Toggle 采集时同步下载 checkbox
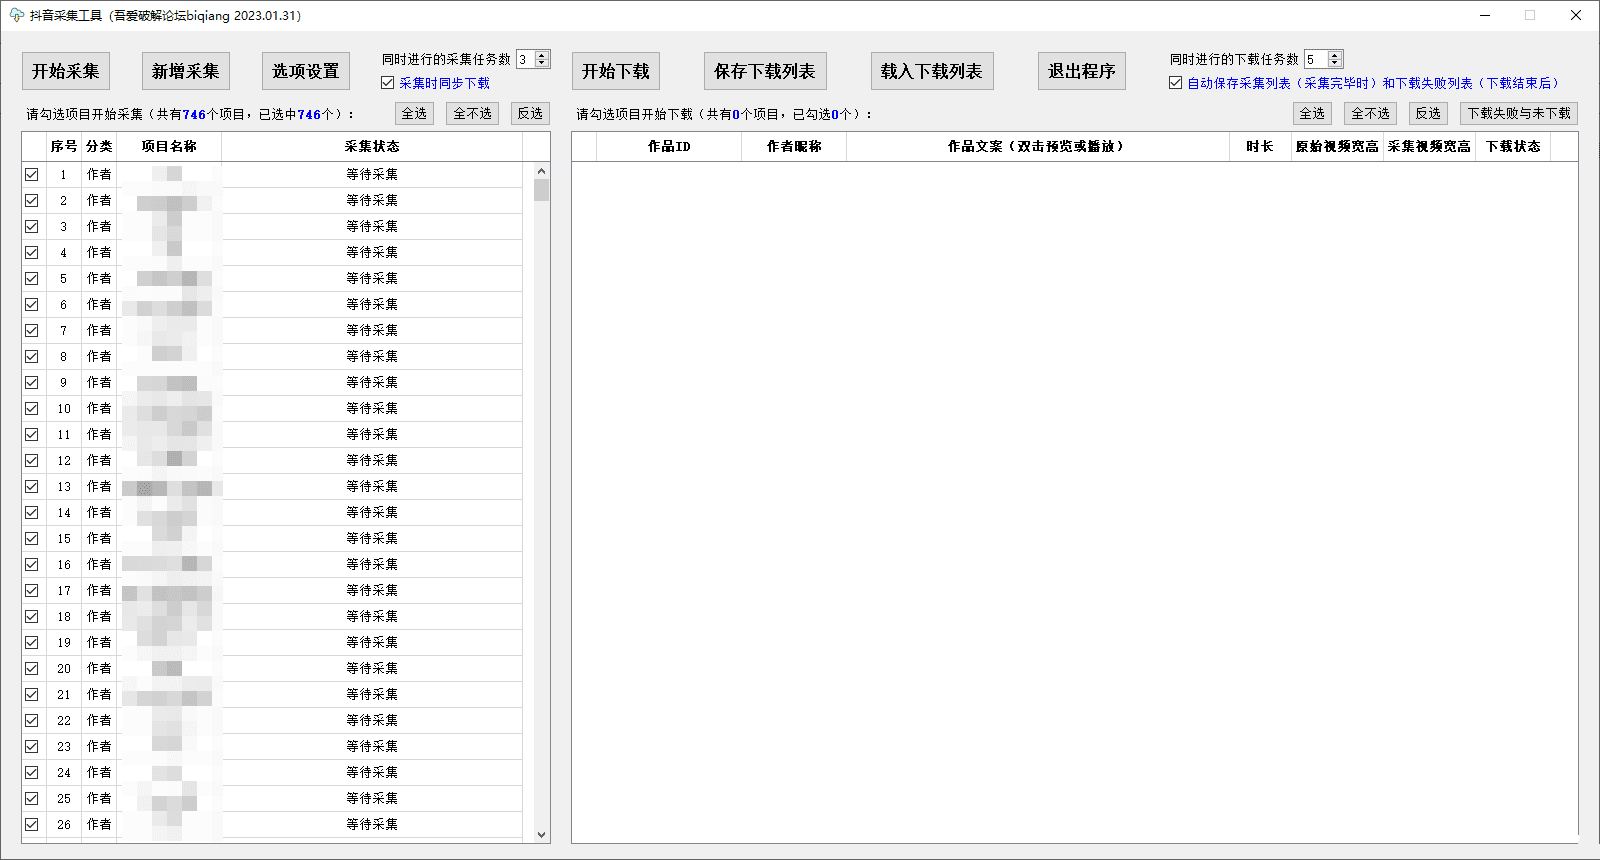This screenshot has width=1600, height=860. pyautogui.click(x=388, y=83)
